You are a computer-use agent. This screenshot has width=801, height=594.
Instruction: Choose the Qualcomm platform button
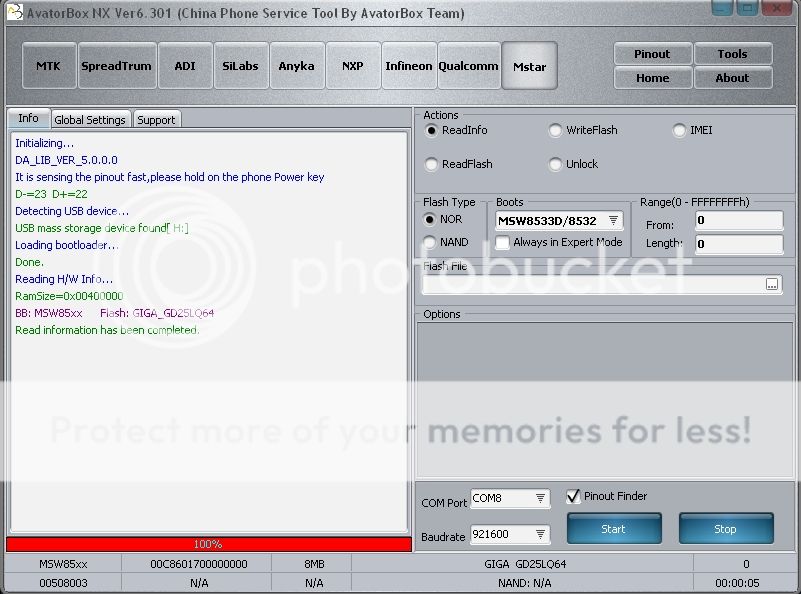468,66
